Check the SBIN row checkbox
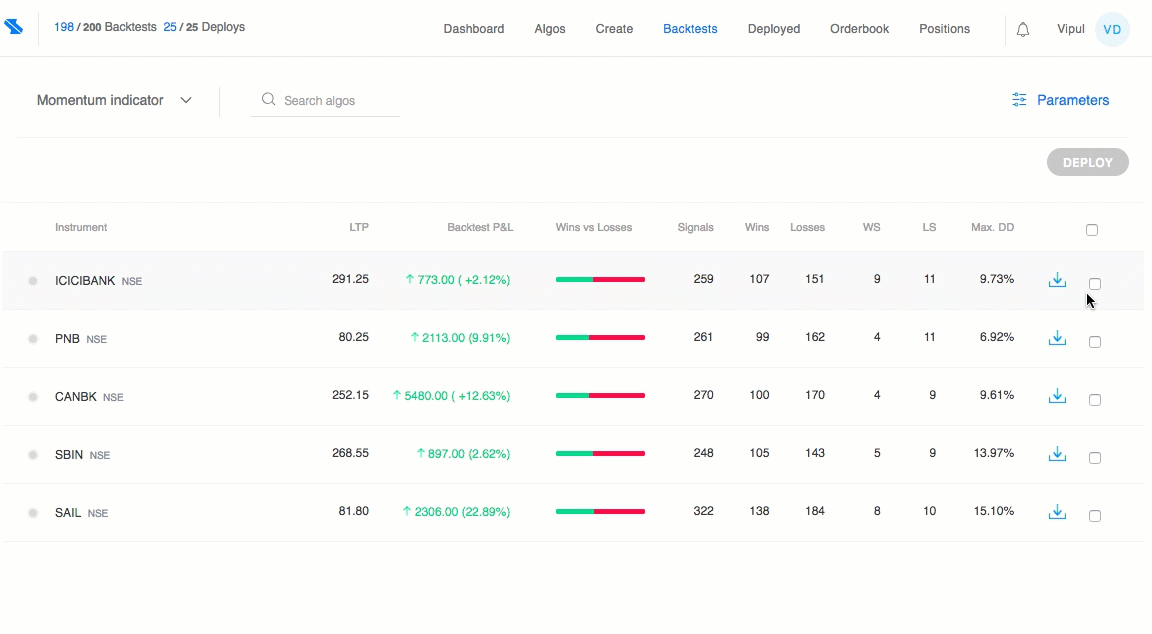This screenshot has width=1152, height=634. (x=1095, y=458)
